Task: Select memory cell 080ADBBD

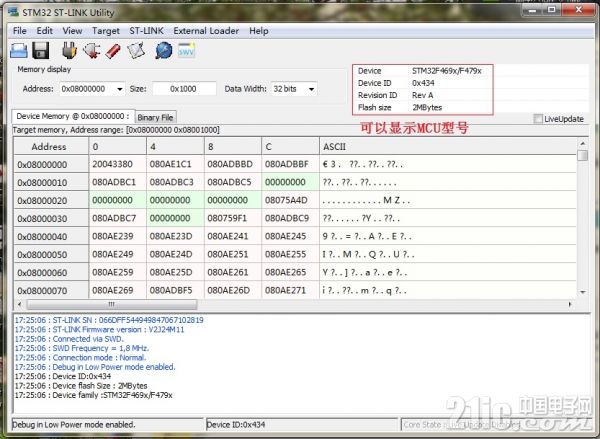Action: [233, 164]
